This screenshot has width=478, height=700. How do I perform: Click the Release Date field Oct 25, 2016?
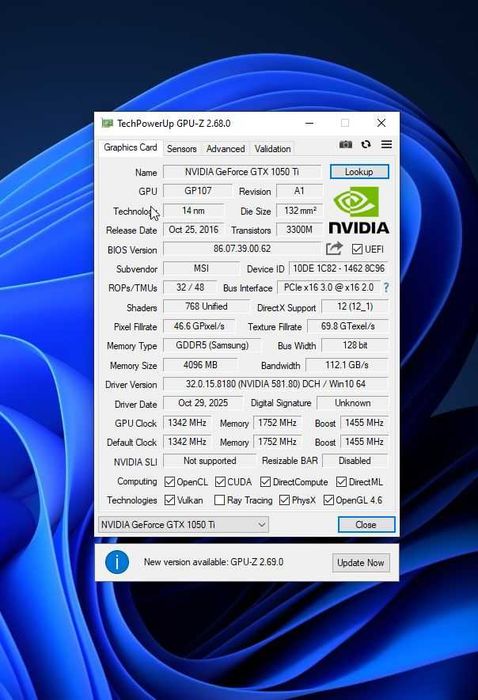[193, 230]
